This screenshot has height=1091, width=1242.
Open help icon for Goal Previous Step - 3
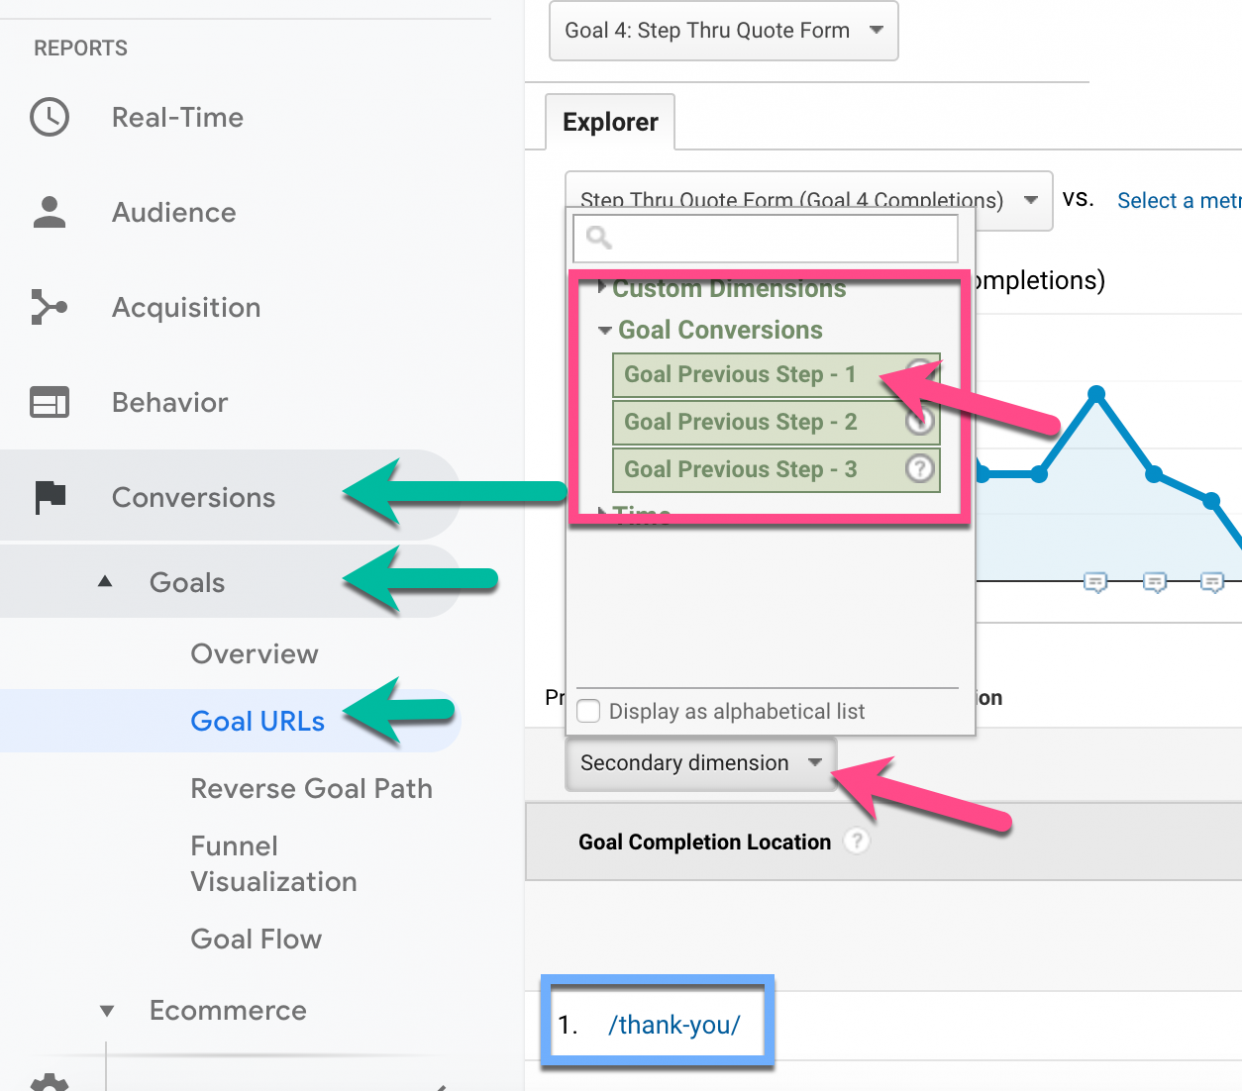[x=920, y=468]
